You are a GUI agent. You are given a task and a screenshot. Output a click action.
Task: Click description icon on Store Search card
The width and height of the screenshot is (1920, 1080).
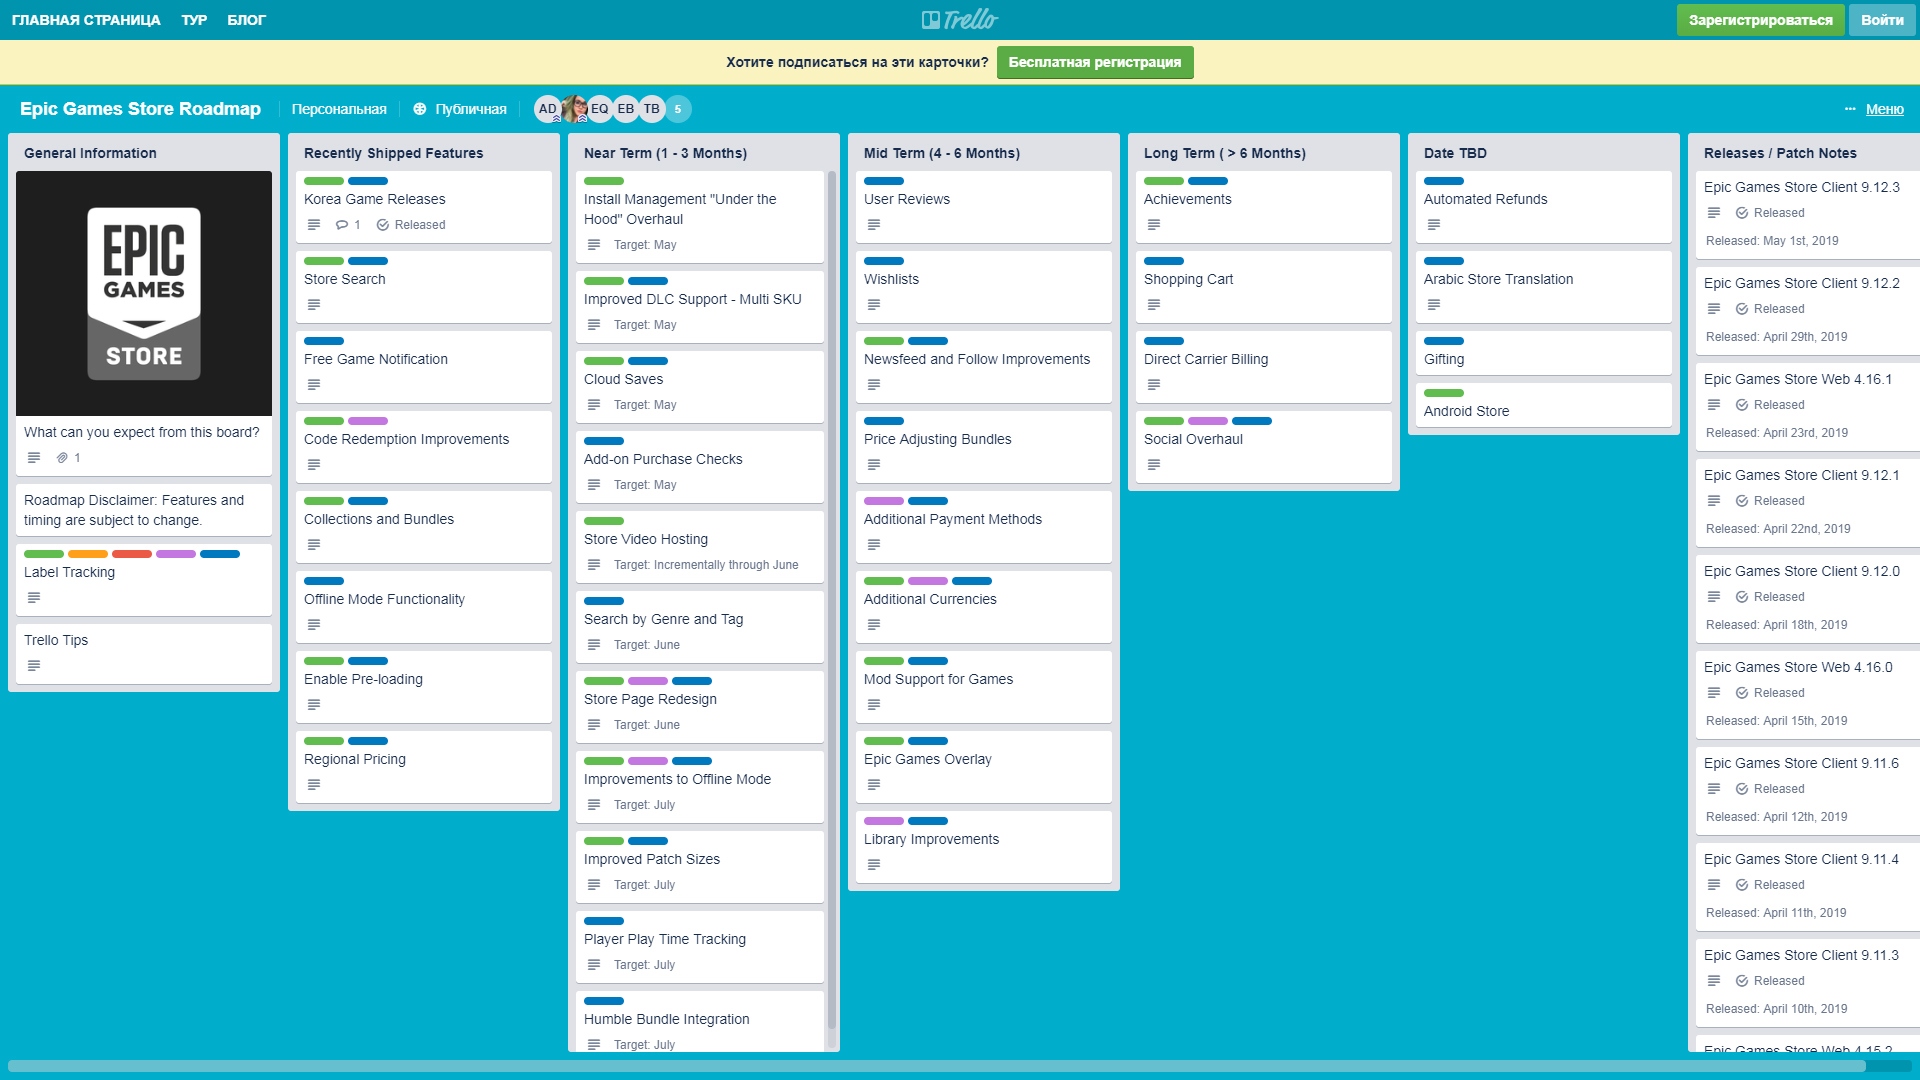pyautogui.click(x=314, y=305)
